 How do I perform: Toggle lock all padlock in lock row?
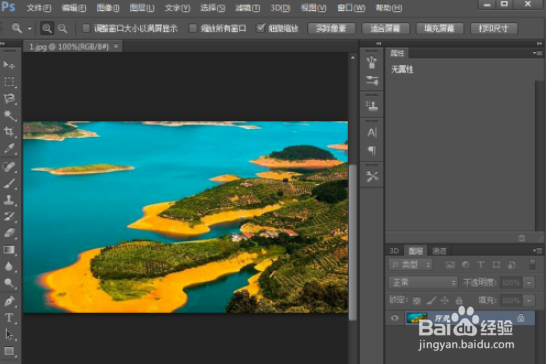(x=459, y=300)
